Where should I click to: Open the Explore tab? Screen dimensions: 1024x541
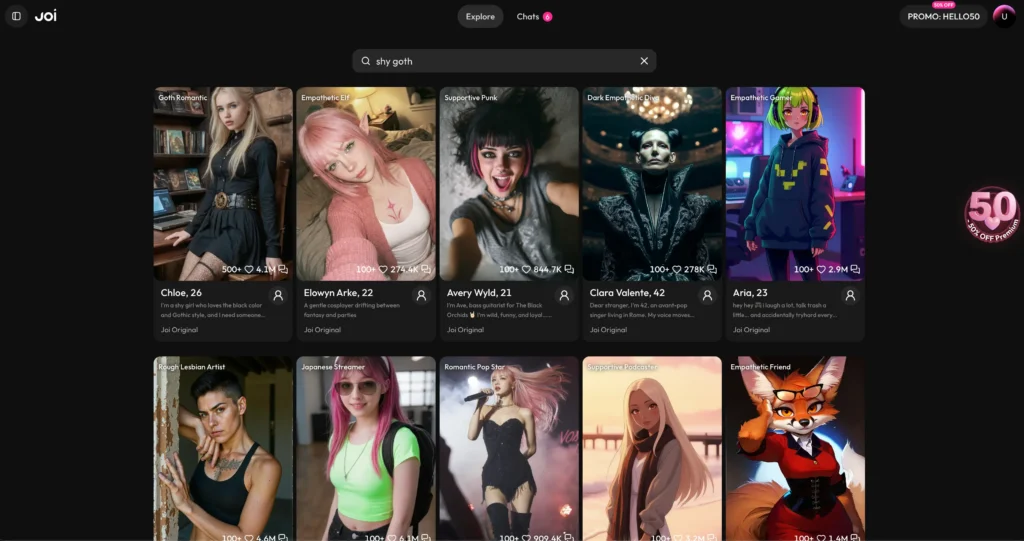point(480,16)
